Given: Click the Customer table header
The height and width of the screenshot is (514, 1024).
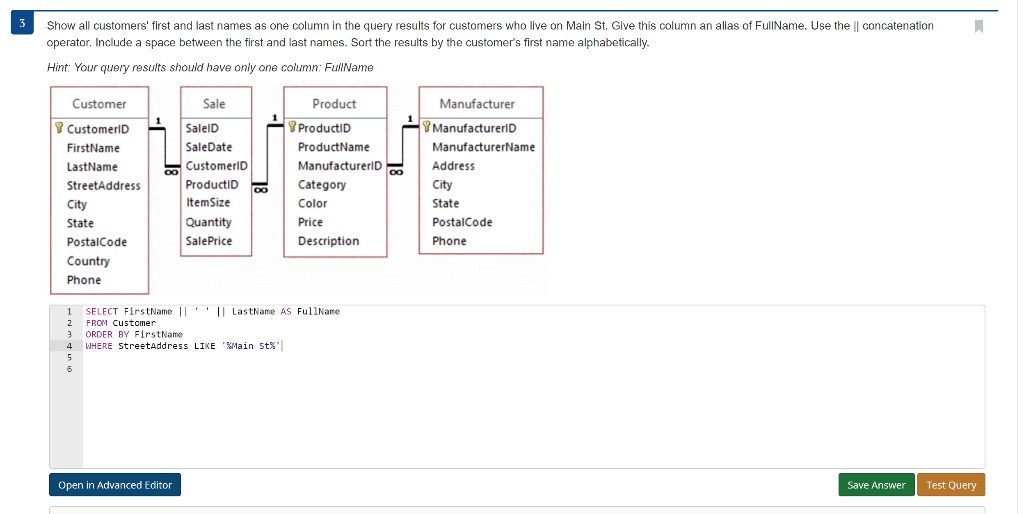Looking at the screenshot, I should 99,103.
